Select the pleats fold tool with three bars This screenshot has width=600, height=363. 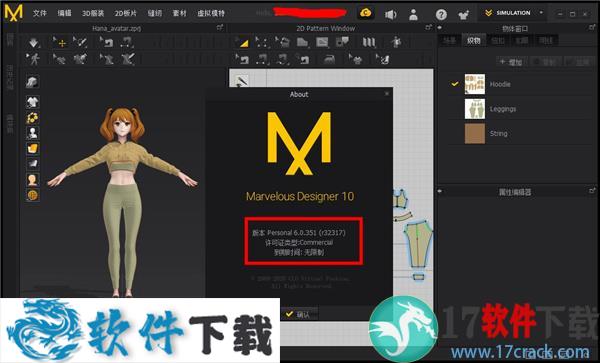369,42
